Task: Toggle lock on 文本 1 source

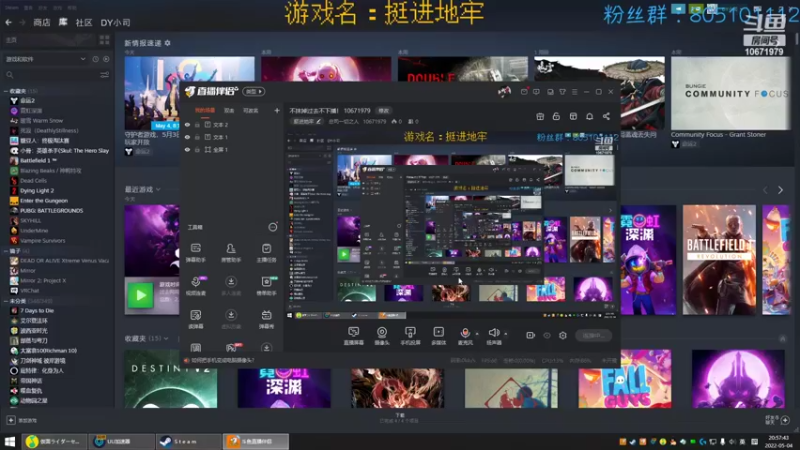Action: [197, 137]
